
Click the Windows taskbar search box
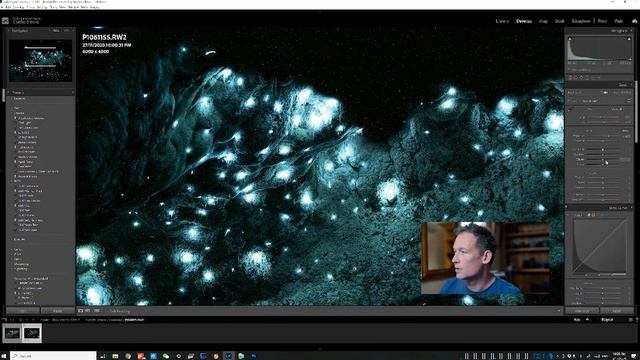tap(53, 356)
